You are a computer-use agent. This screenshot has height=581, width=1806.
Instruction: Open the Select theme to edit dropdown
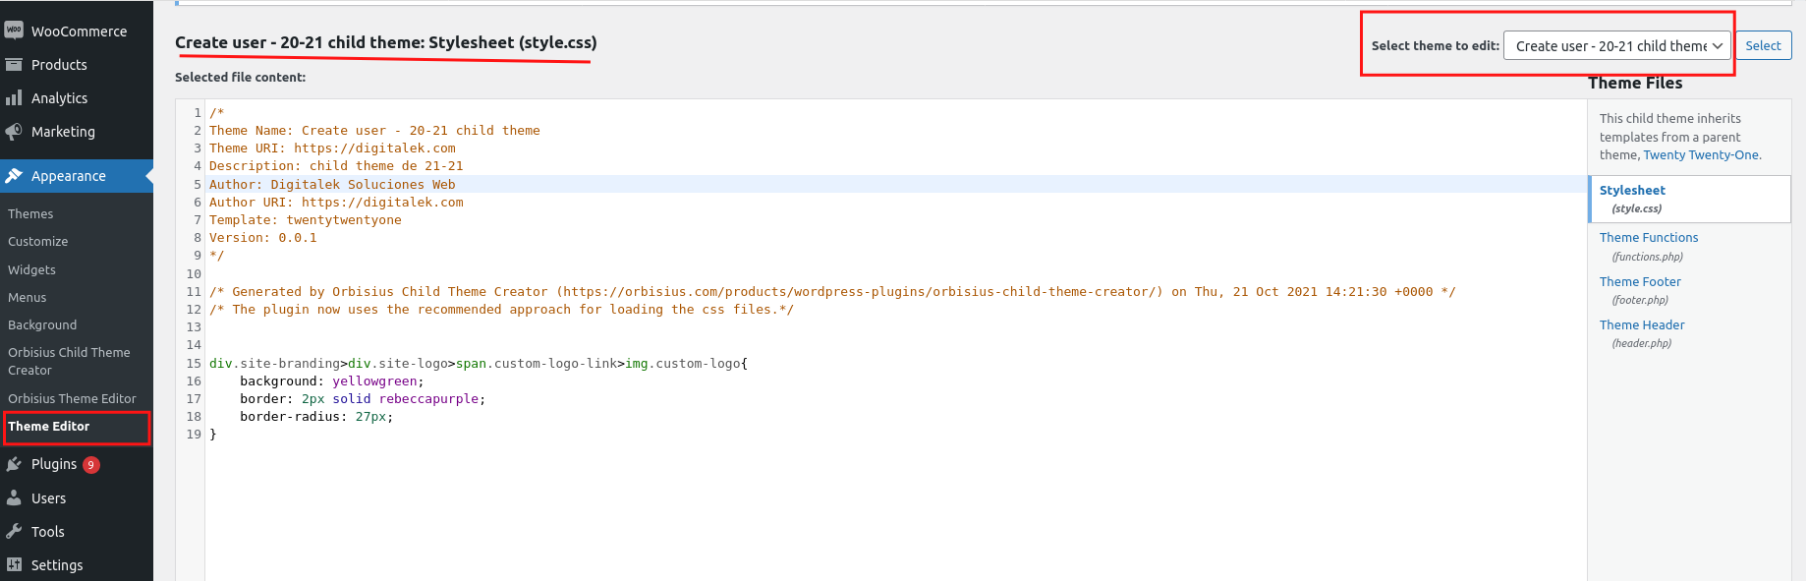[1617, 46]
